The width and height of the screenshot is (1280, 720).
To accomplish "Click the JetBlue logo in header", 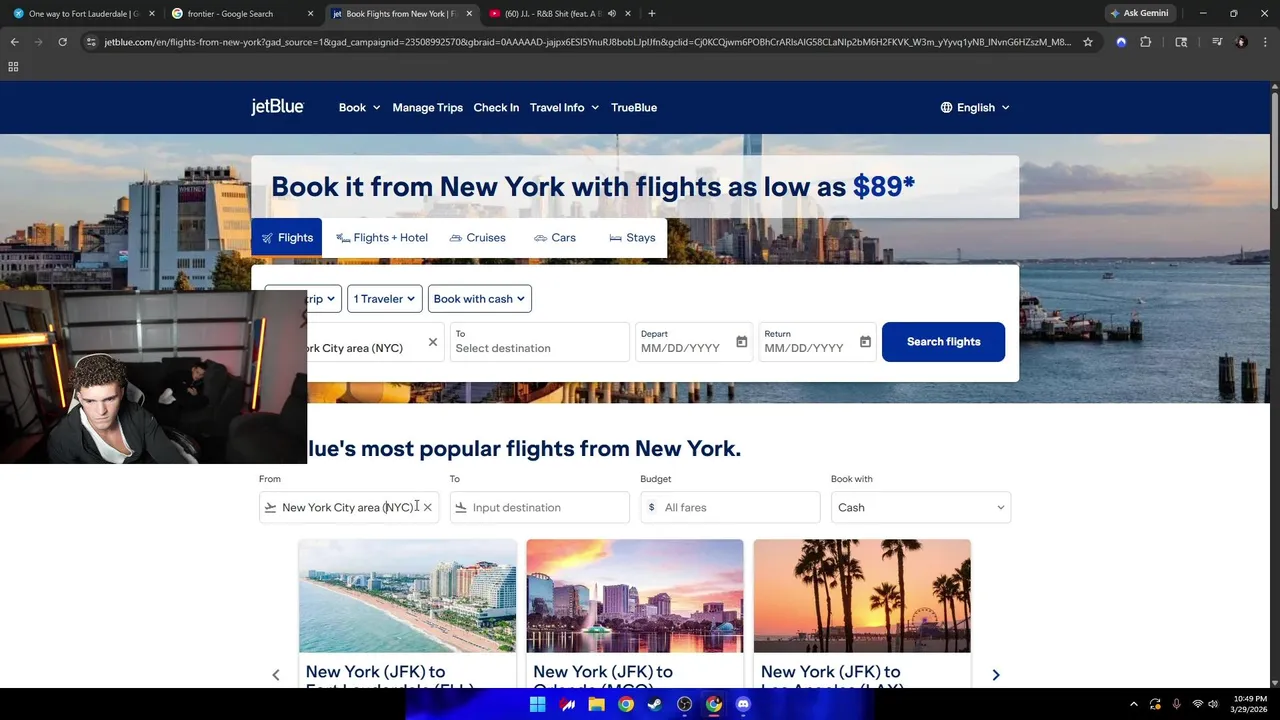I will click(x=277, y=107).
